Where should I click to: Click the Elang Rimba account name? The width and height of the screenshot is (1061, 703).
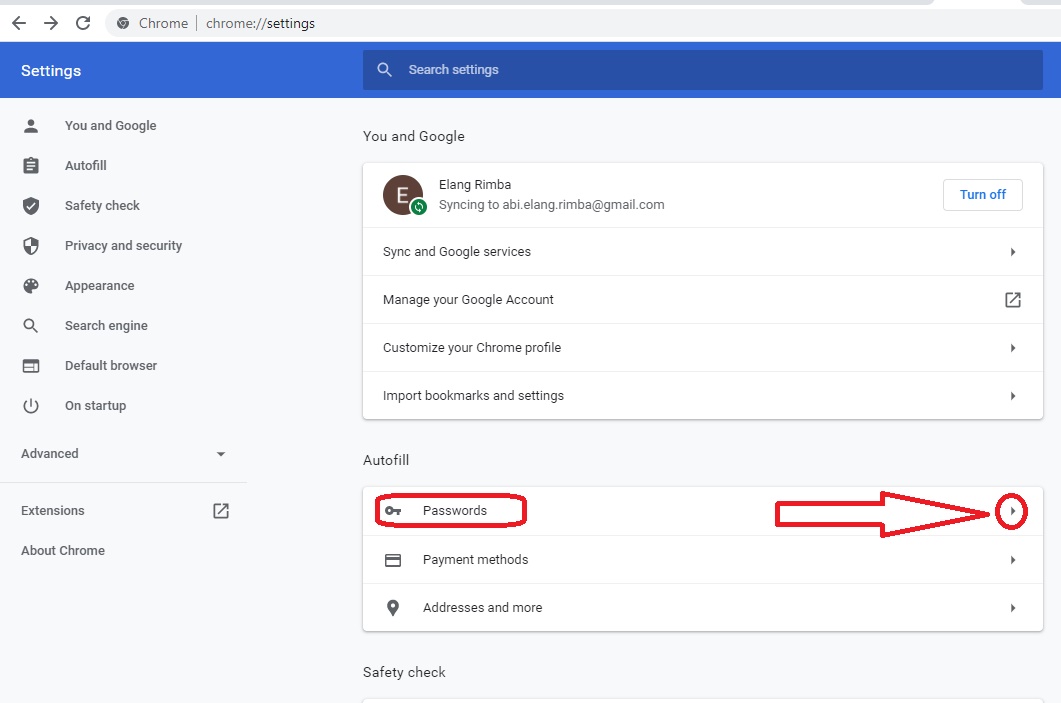475,185
